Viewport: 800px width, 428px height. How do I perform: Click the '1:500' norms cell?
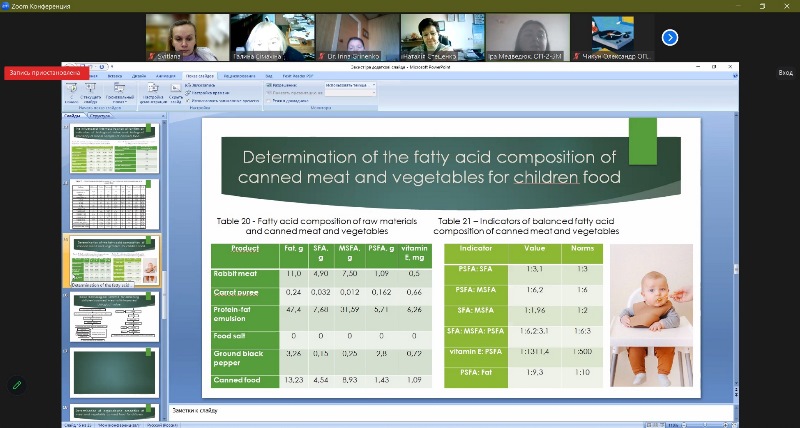pos(582,357)
